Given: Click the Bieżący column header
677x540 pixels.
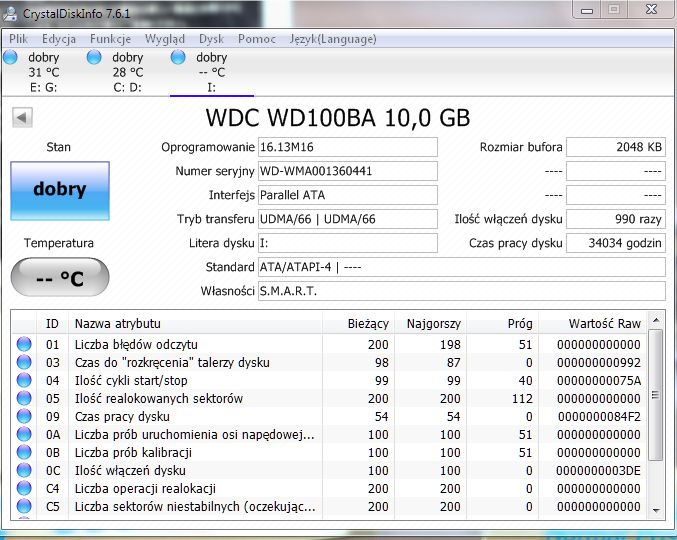Looking at the screenshot, I should 358,323.
